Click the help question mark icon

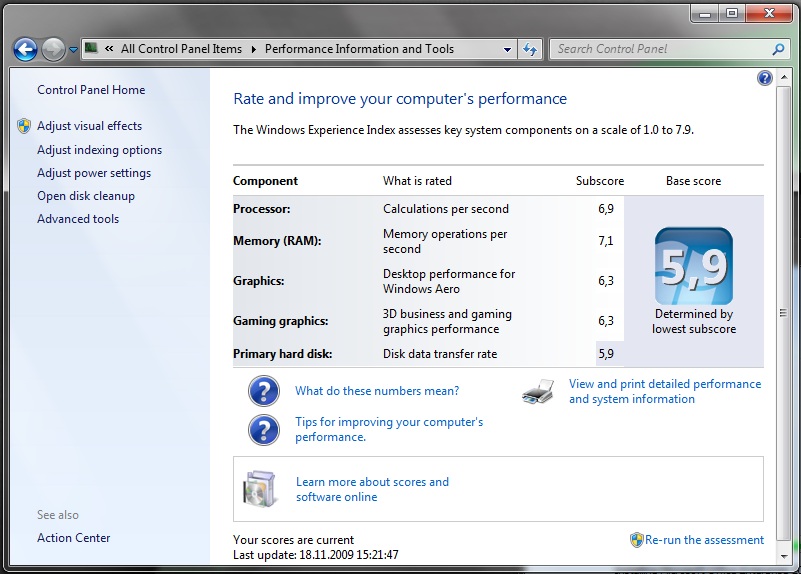[765, 78]
